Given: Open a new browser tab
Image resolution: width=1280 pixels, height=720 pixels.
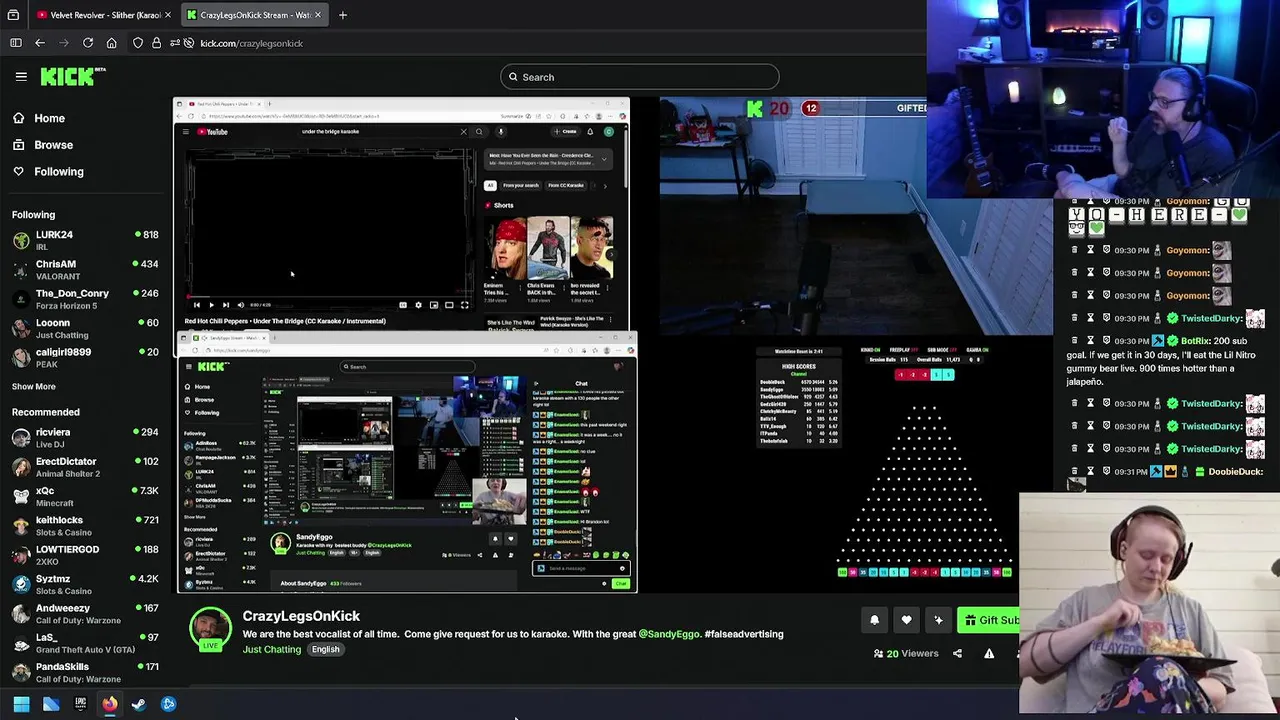Looking at the screenshot, I should [x=342, y=15].
